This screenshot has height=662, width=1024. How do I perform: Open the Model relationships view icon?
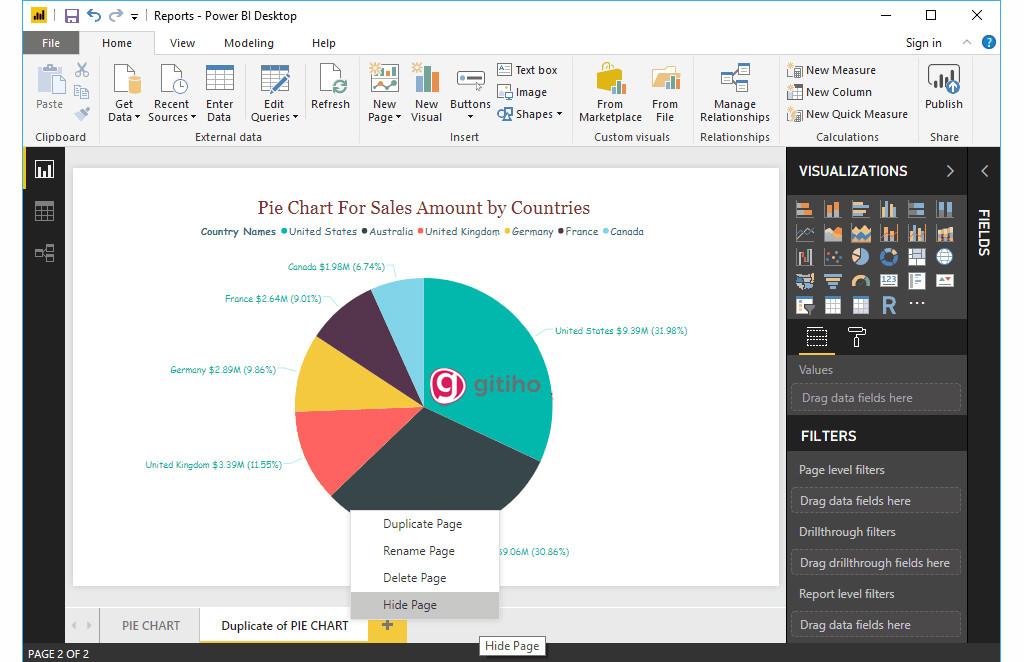point(44,253)
